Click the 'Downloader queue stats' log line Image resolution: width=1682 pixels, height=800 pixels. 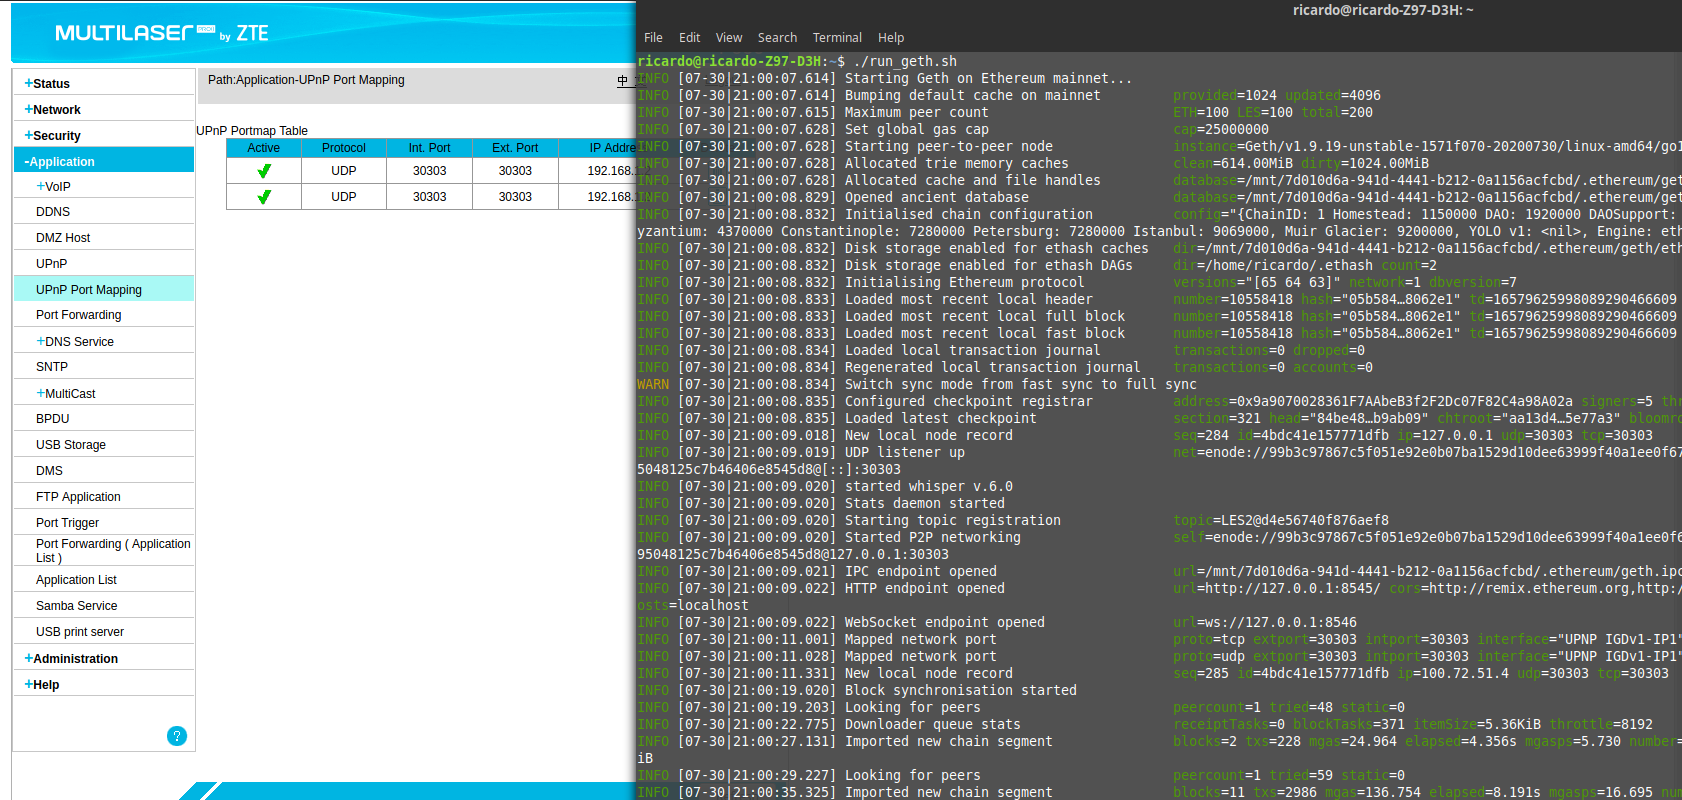click(x=932, y=724)
